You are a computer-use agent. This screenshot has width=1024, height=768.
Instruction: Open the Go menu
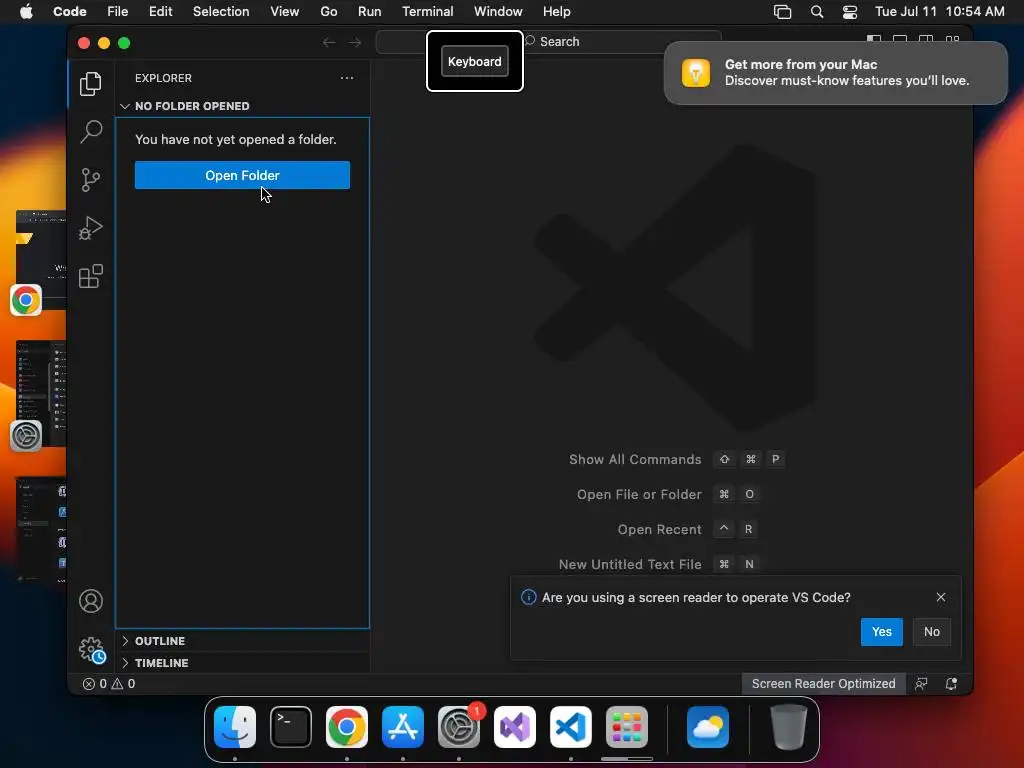pyautogui.click(x=329, y=12)
